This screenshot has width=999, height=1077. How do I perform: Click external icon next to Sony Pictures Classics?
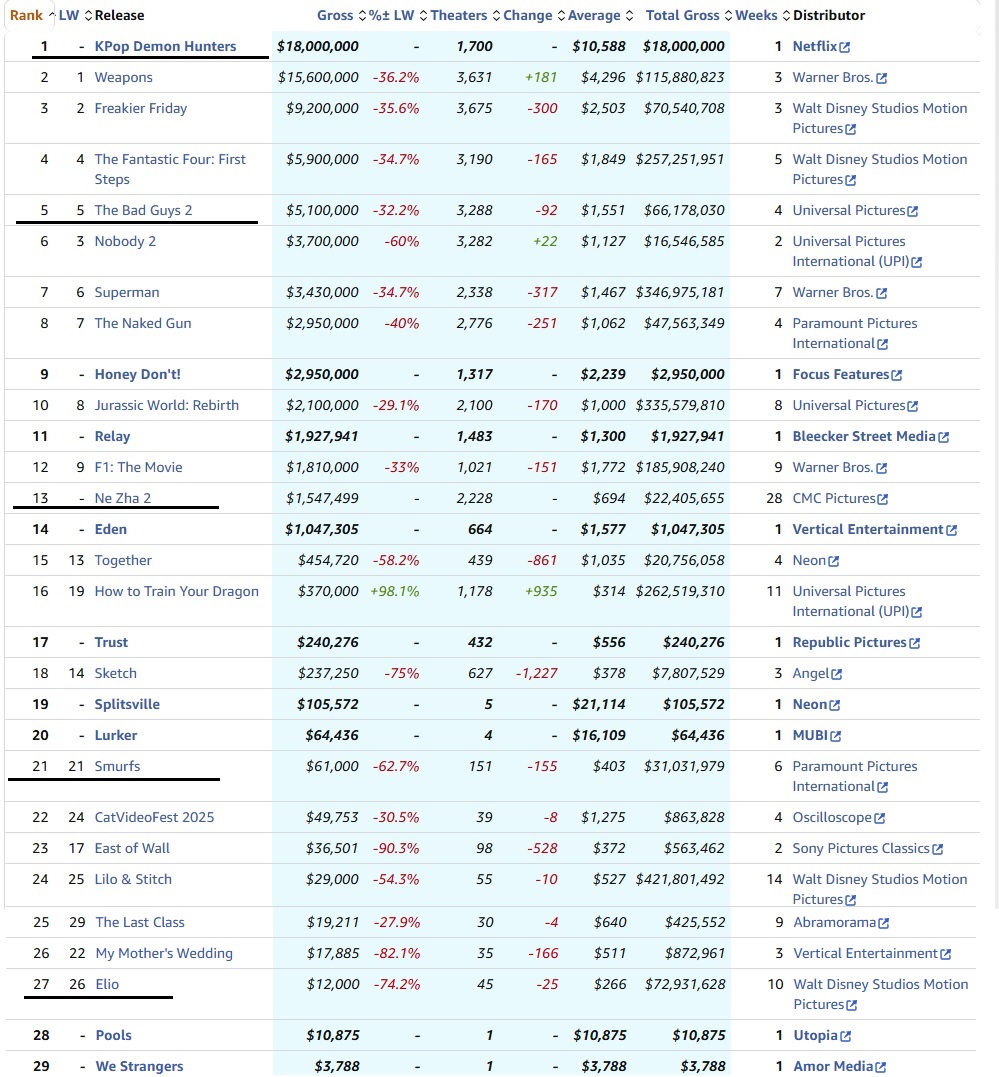click(x=938, y=850)
